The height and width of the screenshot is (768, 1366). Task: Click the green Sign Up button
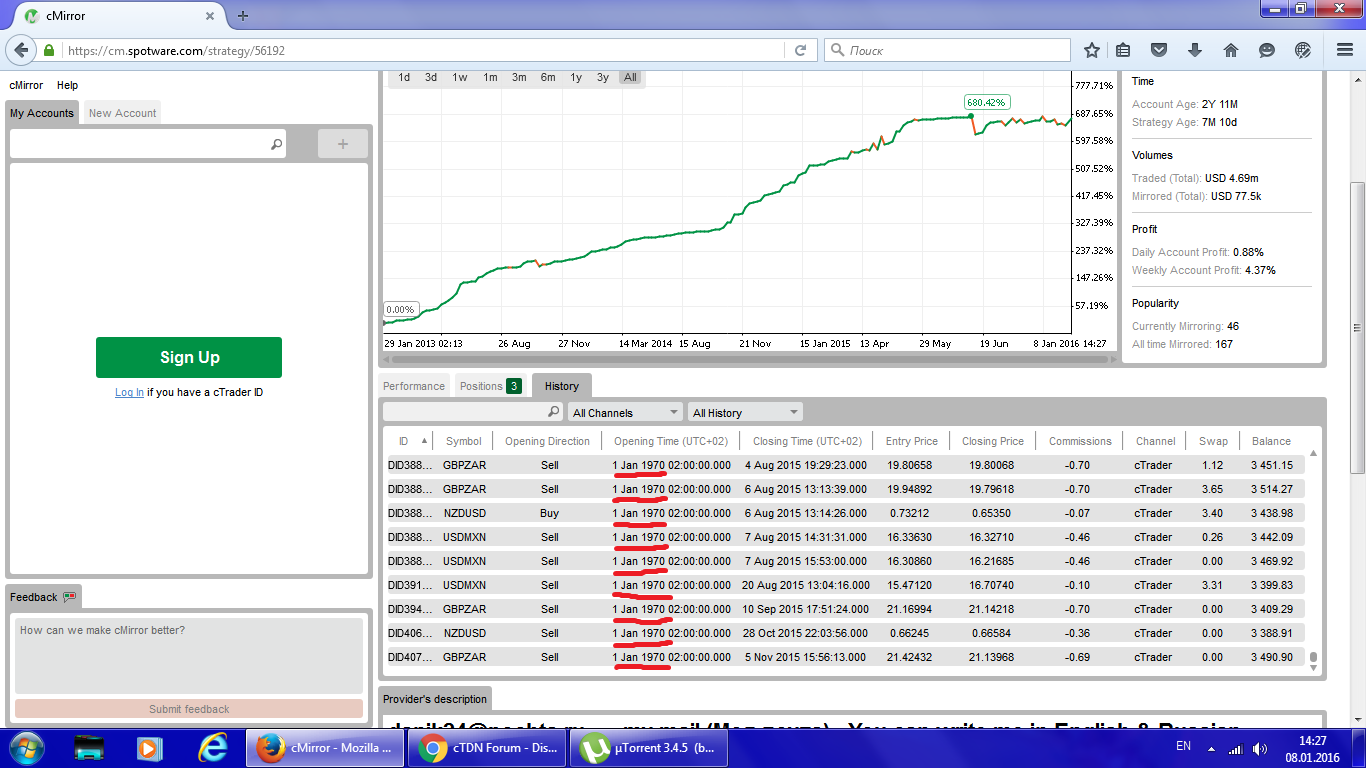tap(189, 357)
